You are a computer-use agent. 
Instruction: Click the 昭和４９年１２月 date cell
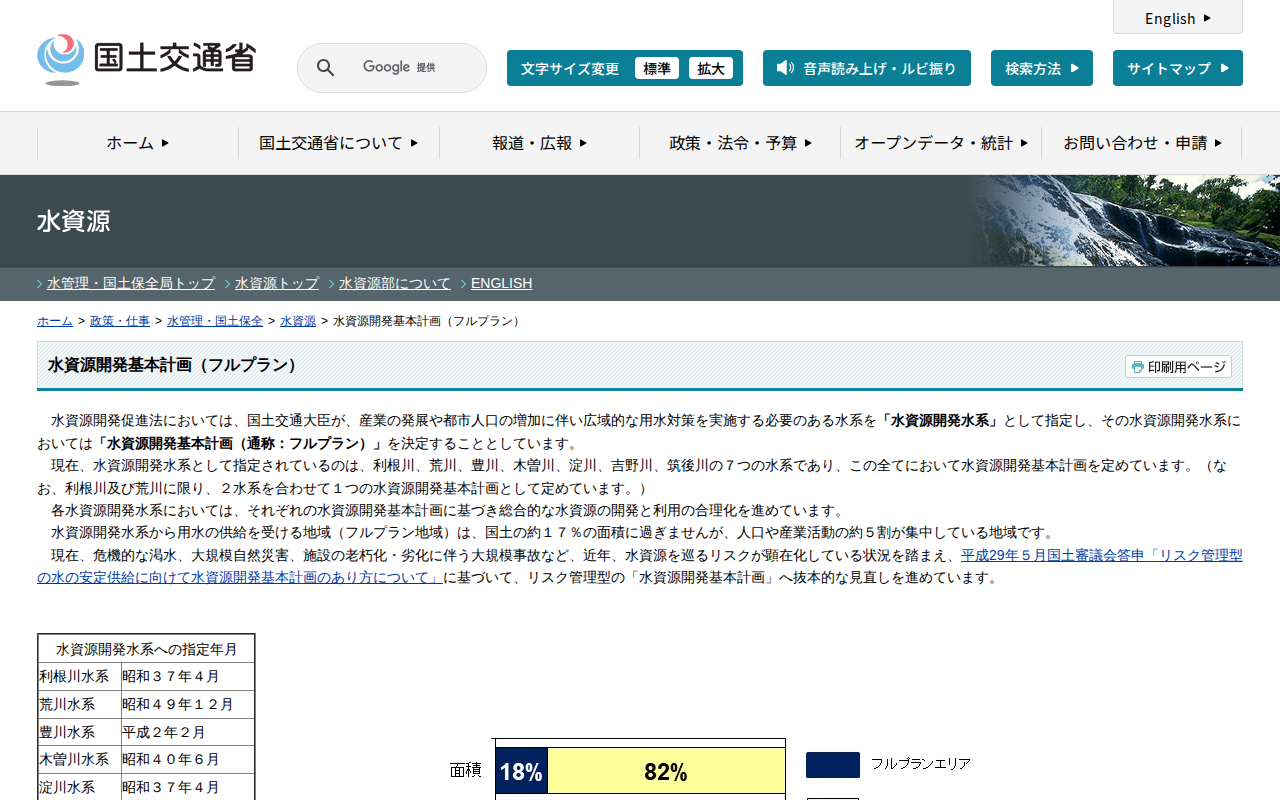188,705
